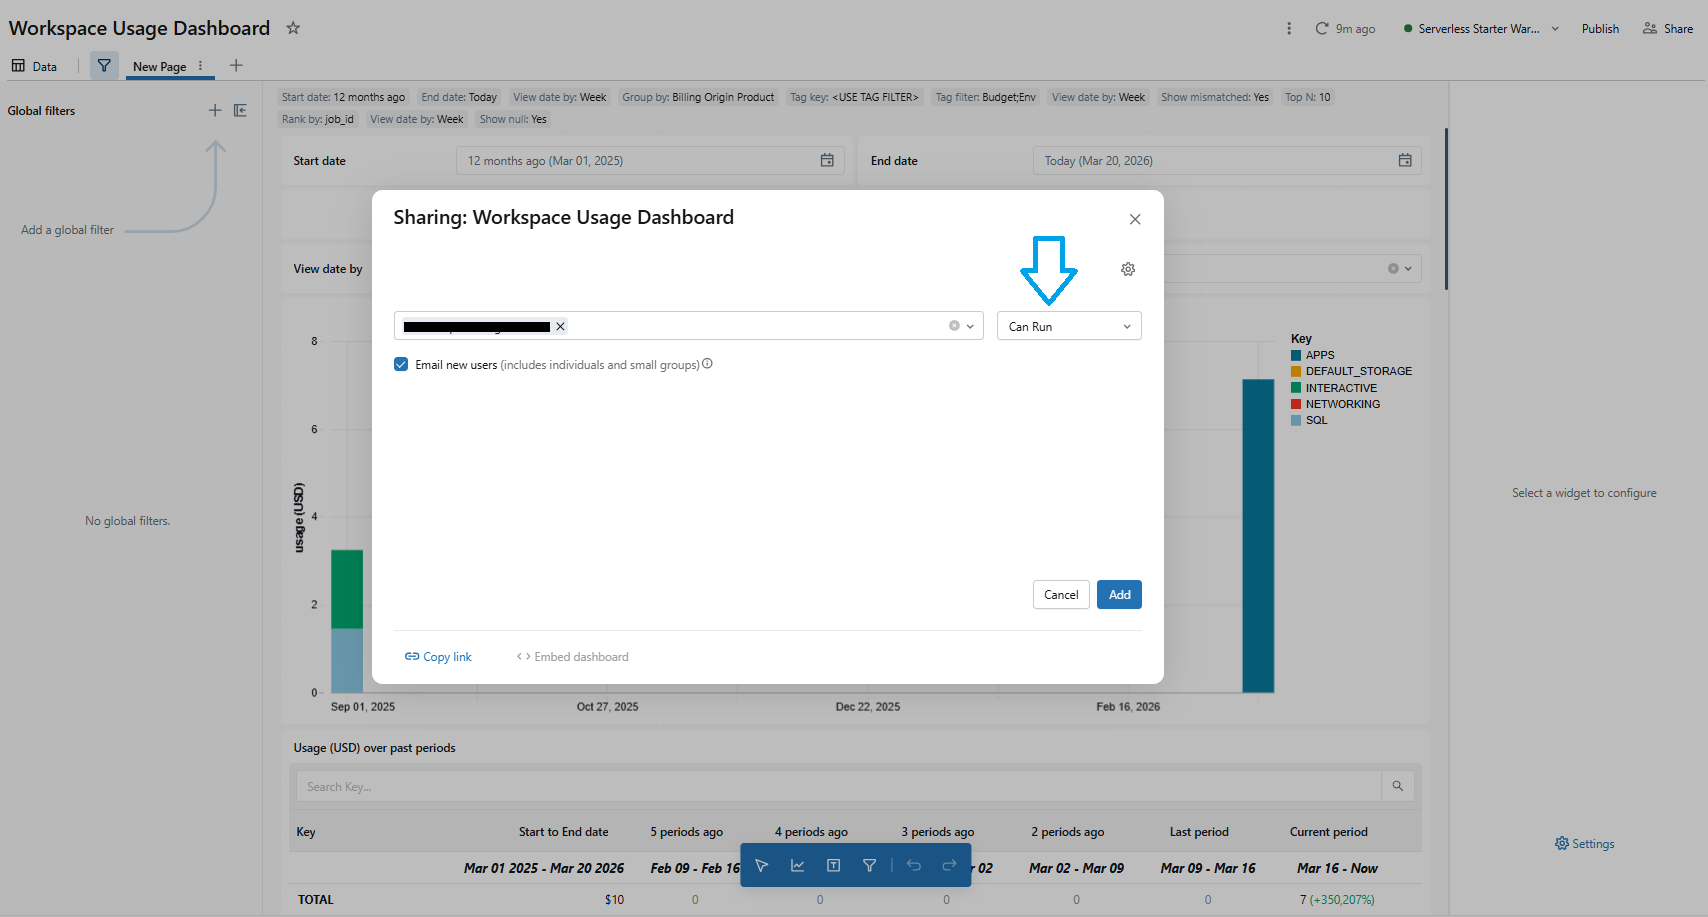Open the Serverless Starter Warehouse dropdown
This screenshot has width=1708, height=917.
coord(1480,29)
